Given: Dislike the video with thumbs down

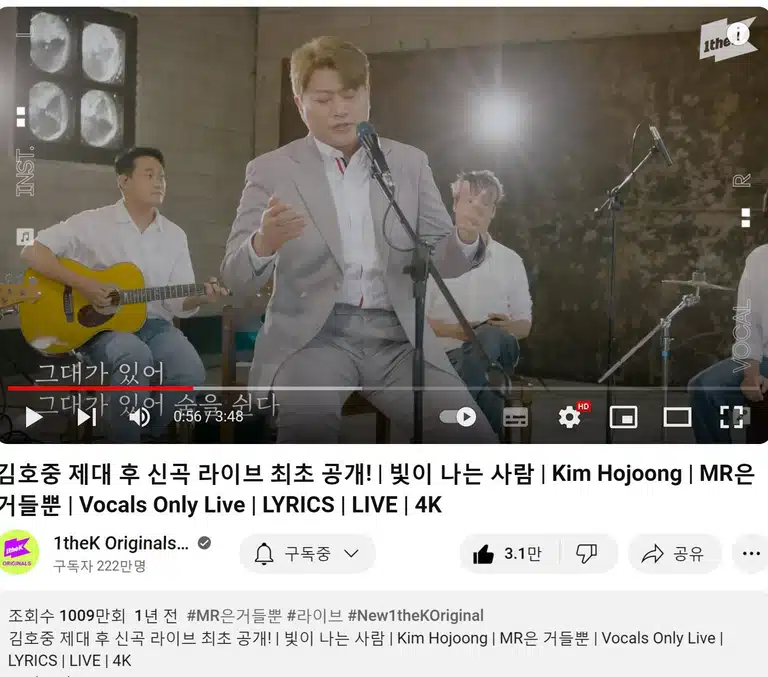Looking at the screenshot, I should click(x=587, y=554).
